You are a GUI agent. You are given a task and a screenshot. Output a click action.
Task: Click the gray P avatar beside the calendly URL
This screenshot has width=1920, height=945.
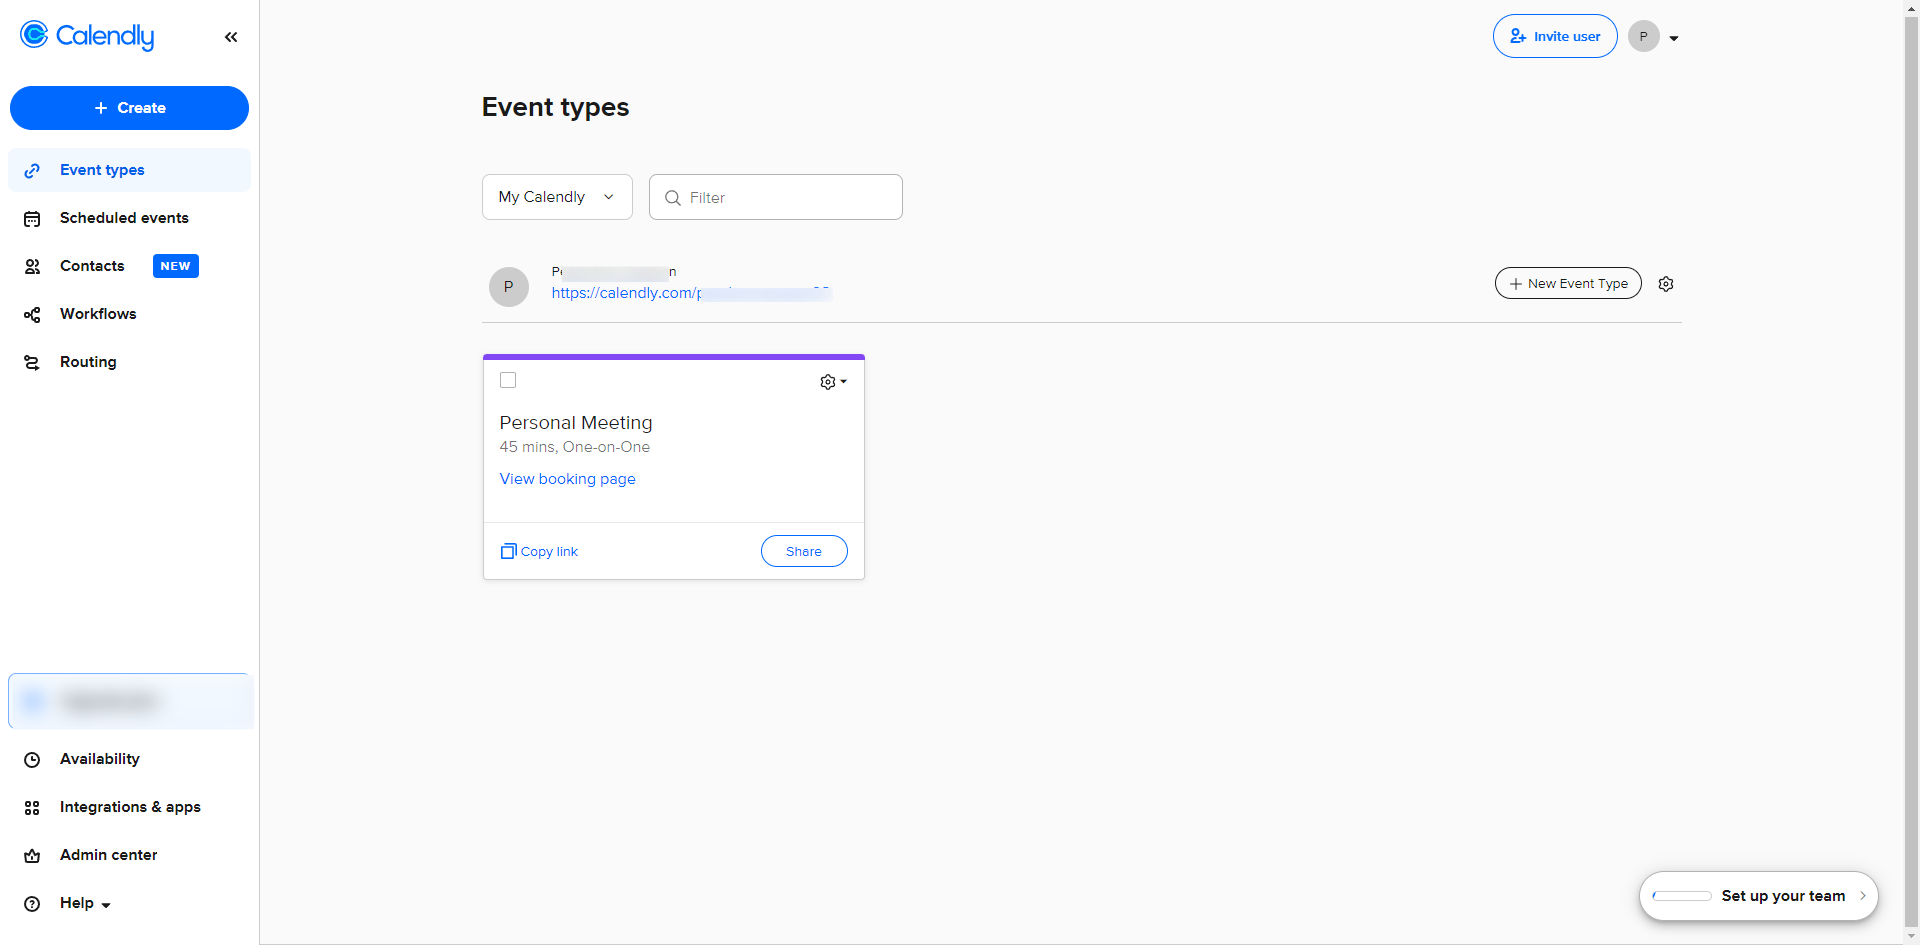tap(509, 287)
